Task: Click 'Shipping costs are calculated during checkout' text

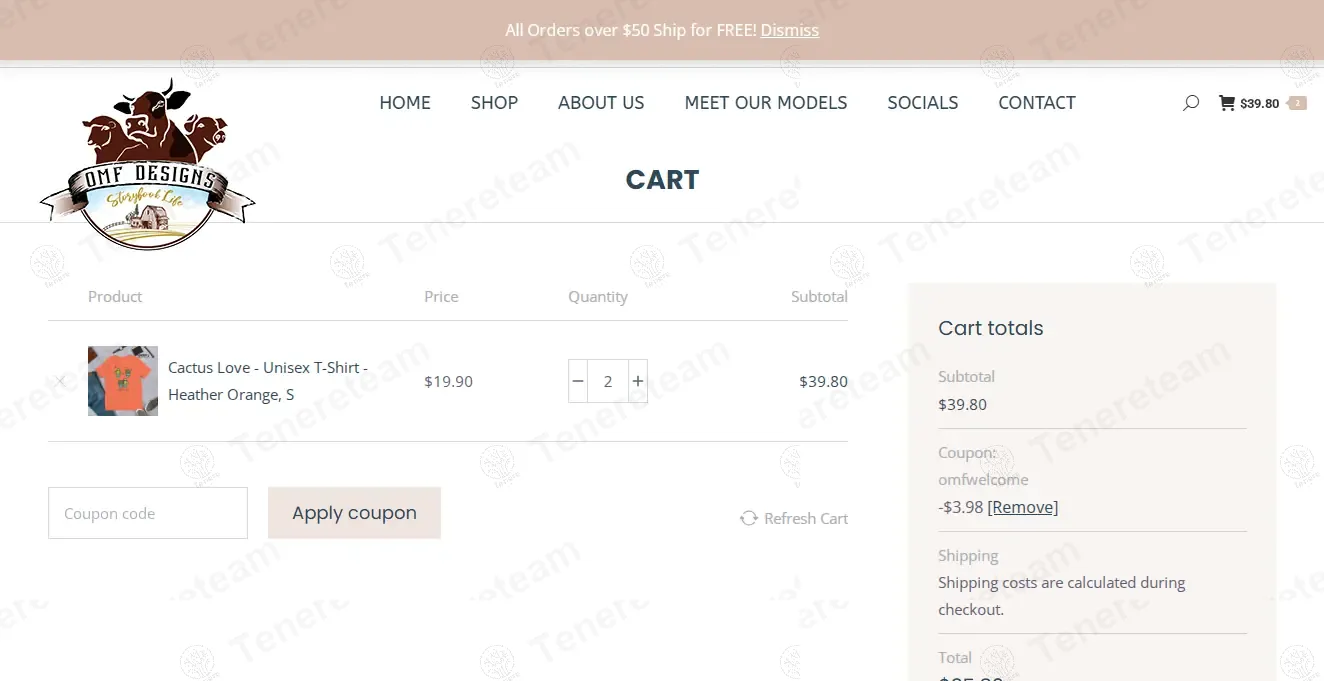Action: [1062, 596]
